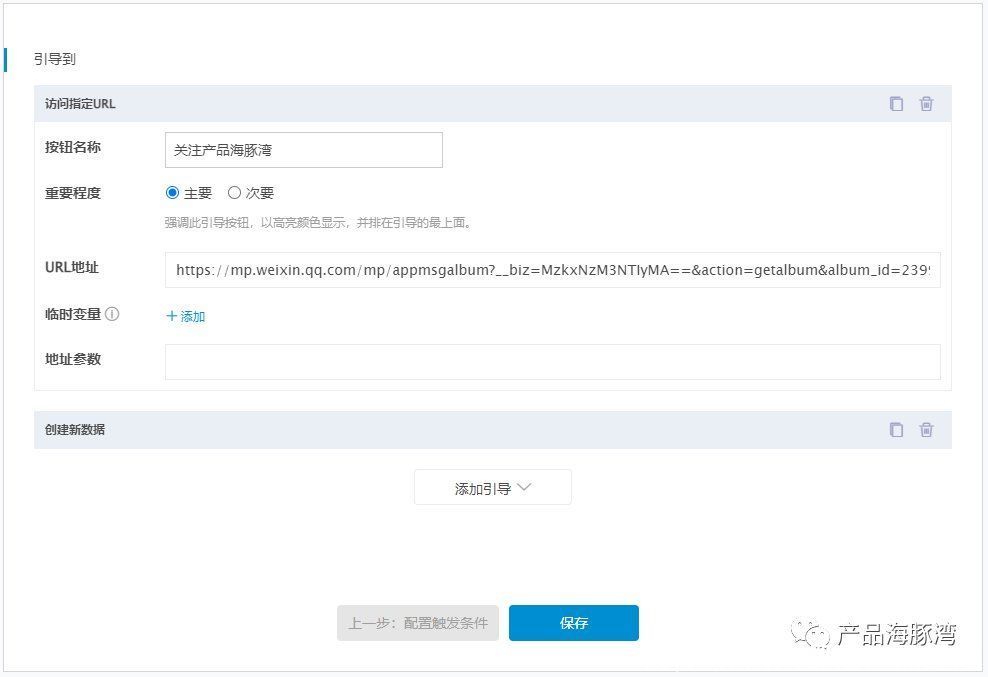This screenshot has width=988, height=677.
Task: Go back to 上一步：配置触发条件
Action: 418,623
